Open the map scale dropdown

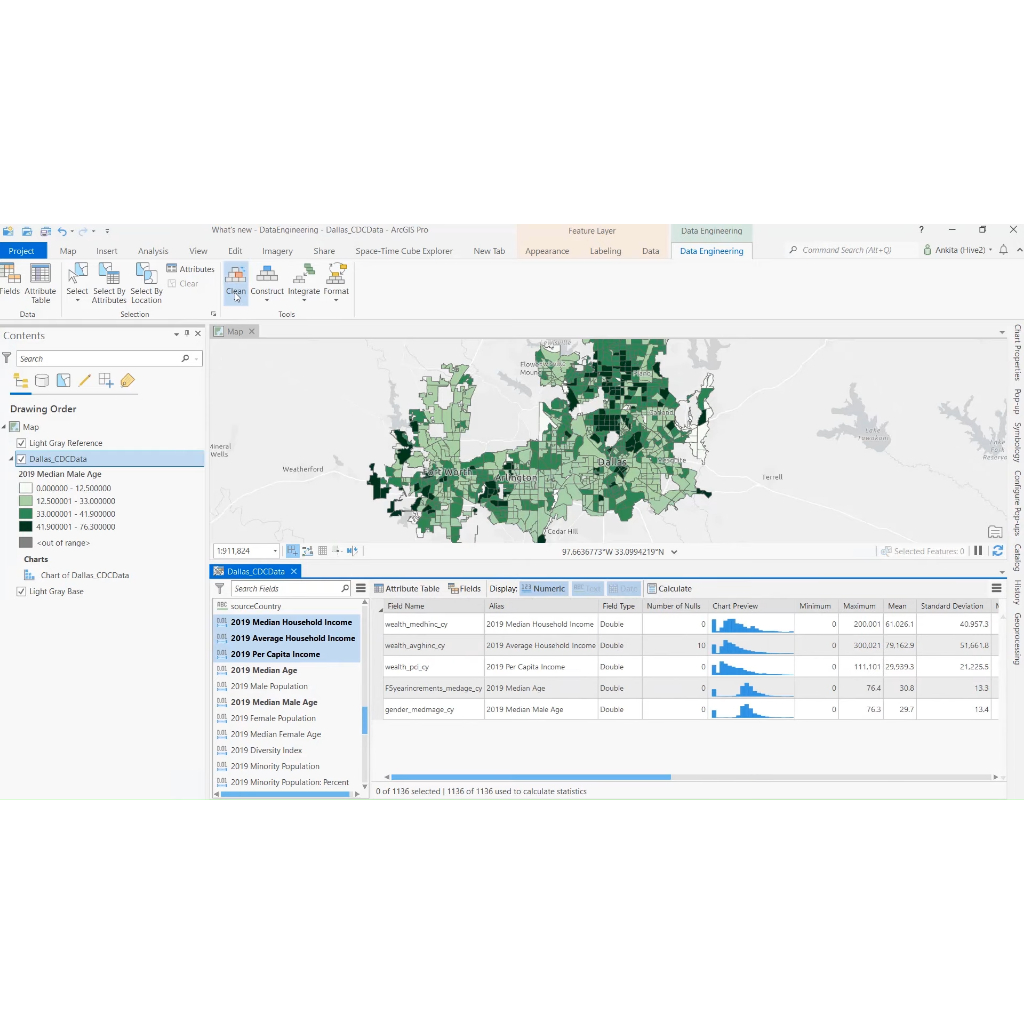point(275,551)
